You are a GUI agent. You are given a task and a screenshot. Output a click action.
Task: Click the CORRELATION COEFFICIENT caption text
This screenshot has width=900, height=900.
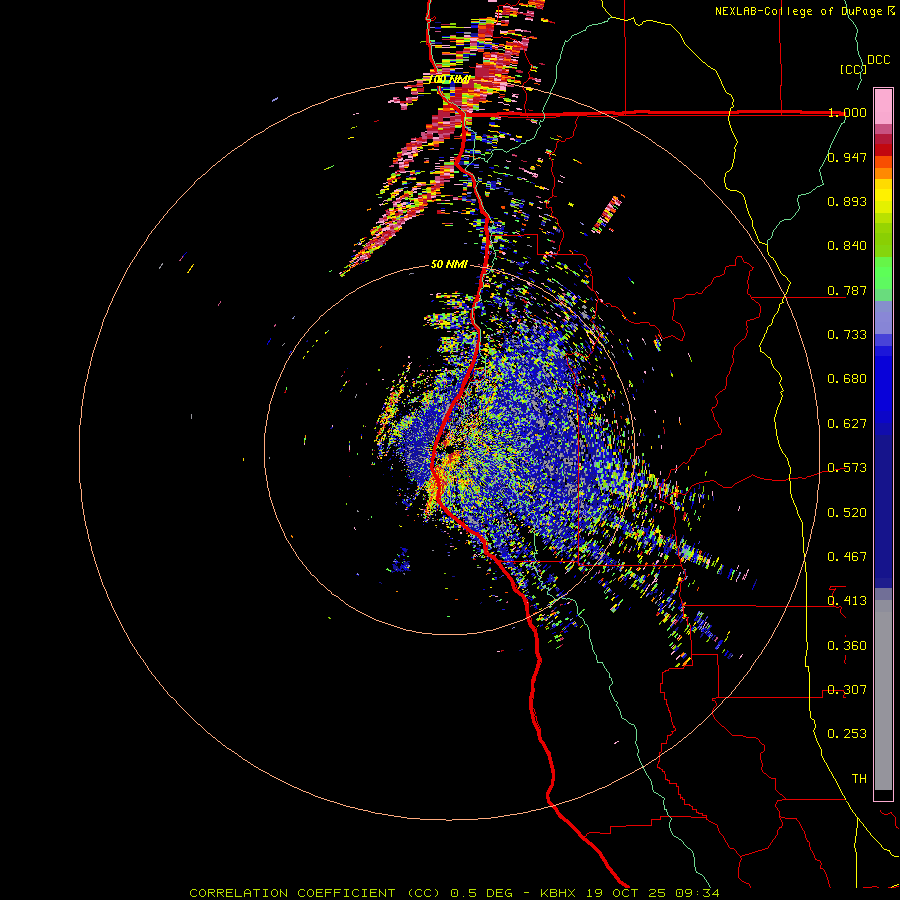coord(292,893)
